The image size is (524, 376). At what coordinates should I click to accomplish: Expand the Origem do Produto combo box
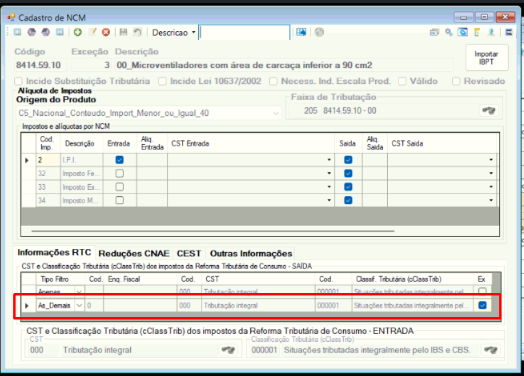pyautogui.click(x=276, y=113)
